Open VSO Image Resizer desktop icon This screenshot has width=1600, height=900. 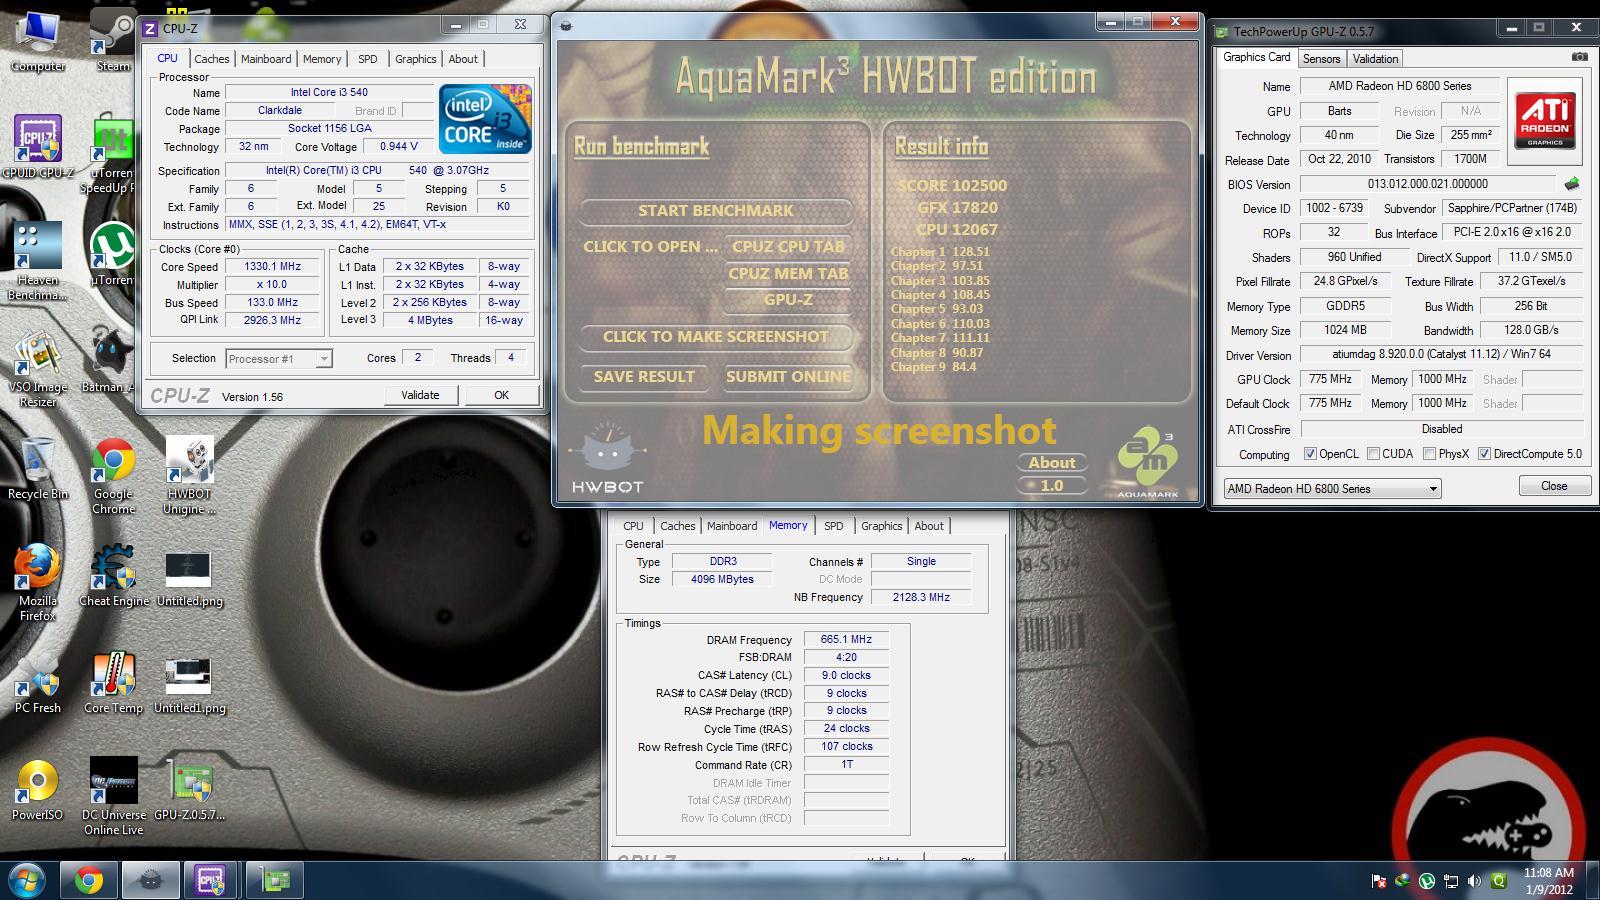[x=38, y=369]
